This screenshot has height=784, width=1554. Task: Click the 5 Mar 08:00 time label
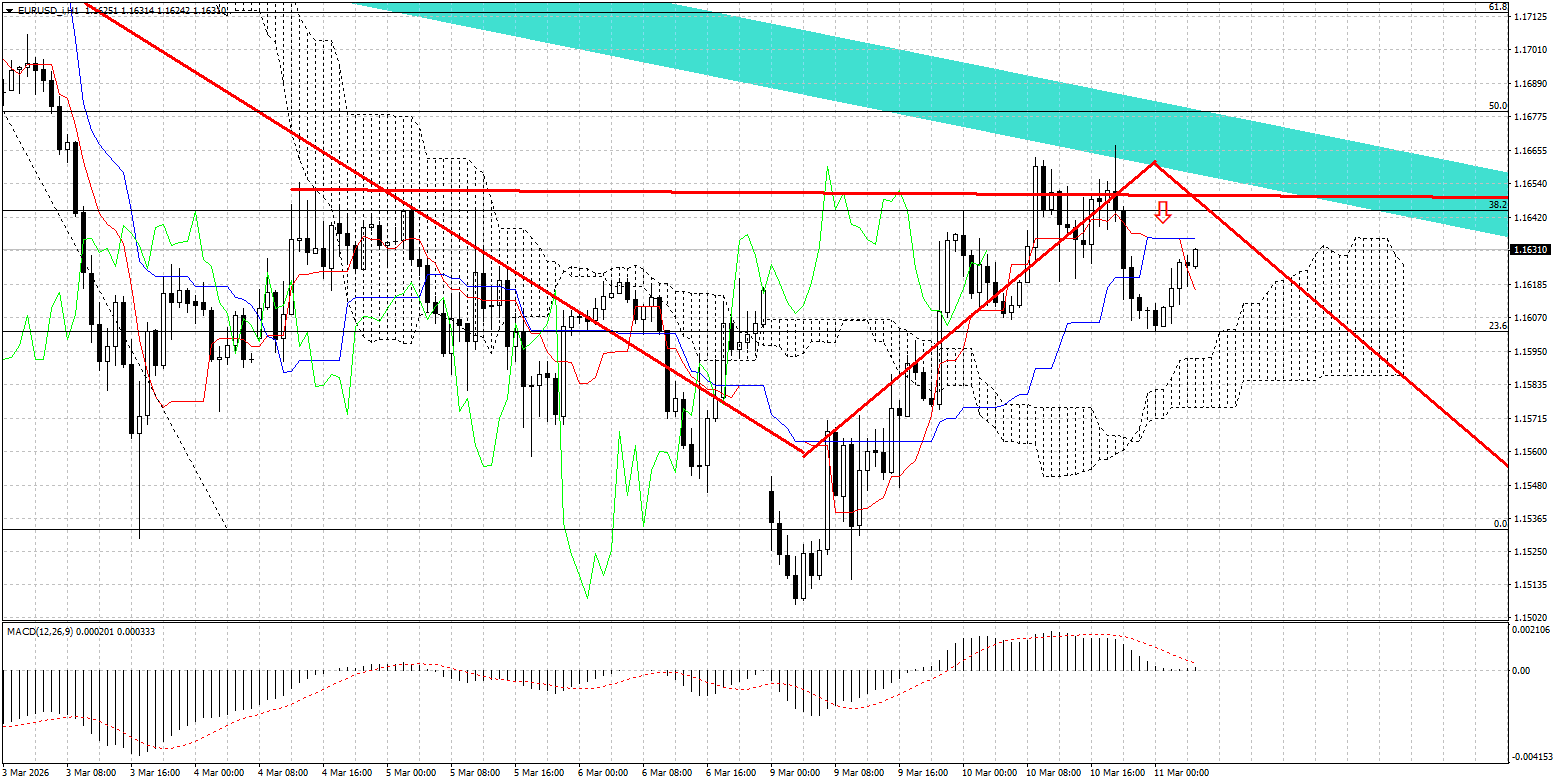click(475, 773)
